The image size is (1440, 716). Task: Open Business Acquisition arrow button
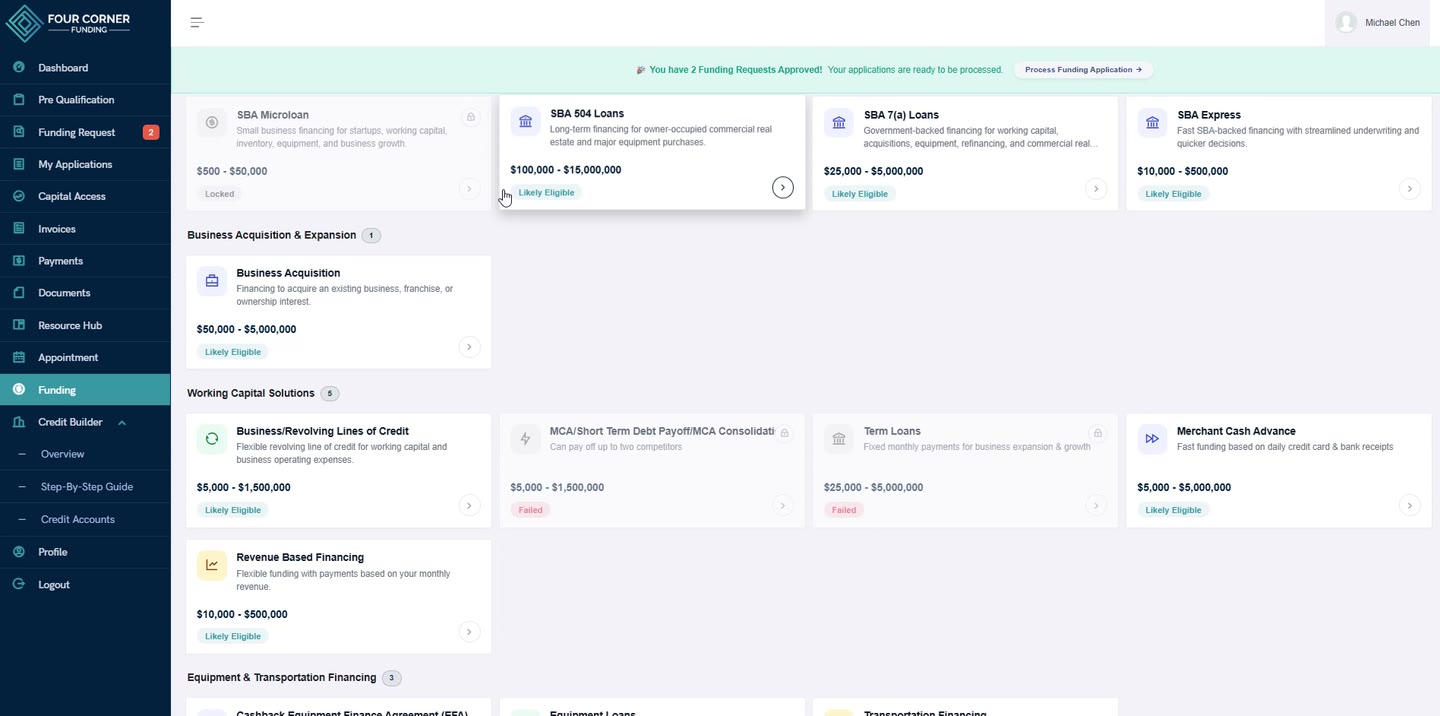(469, 347)
